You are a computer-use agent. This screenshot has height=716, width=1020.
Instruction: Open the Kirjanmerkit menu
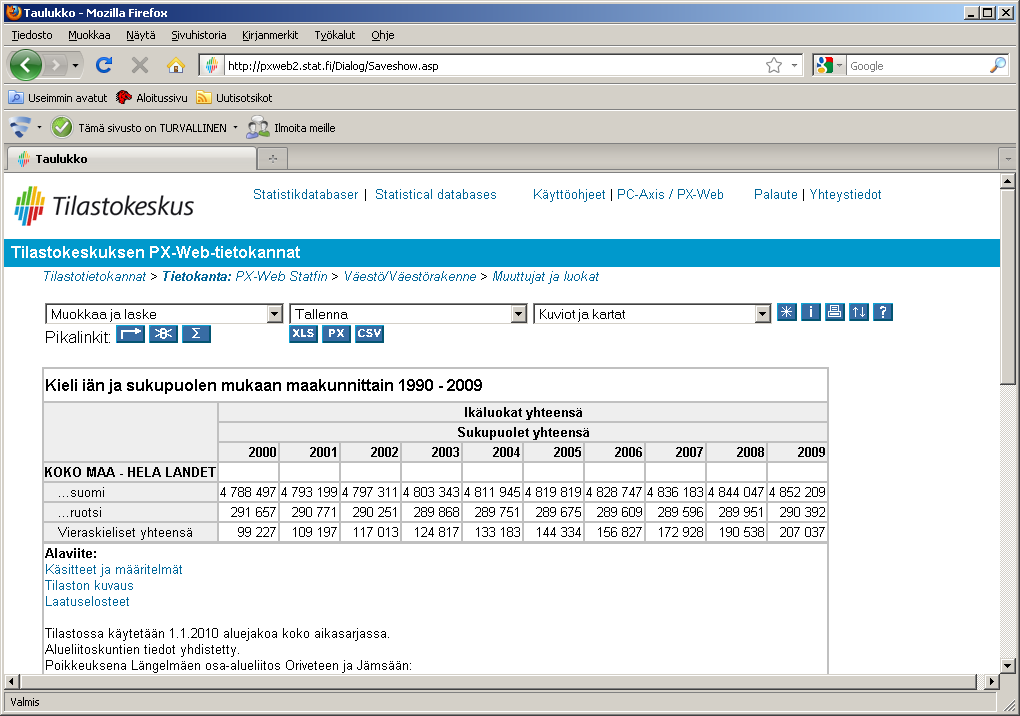[x=270, y=35]
